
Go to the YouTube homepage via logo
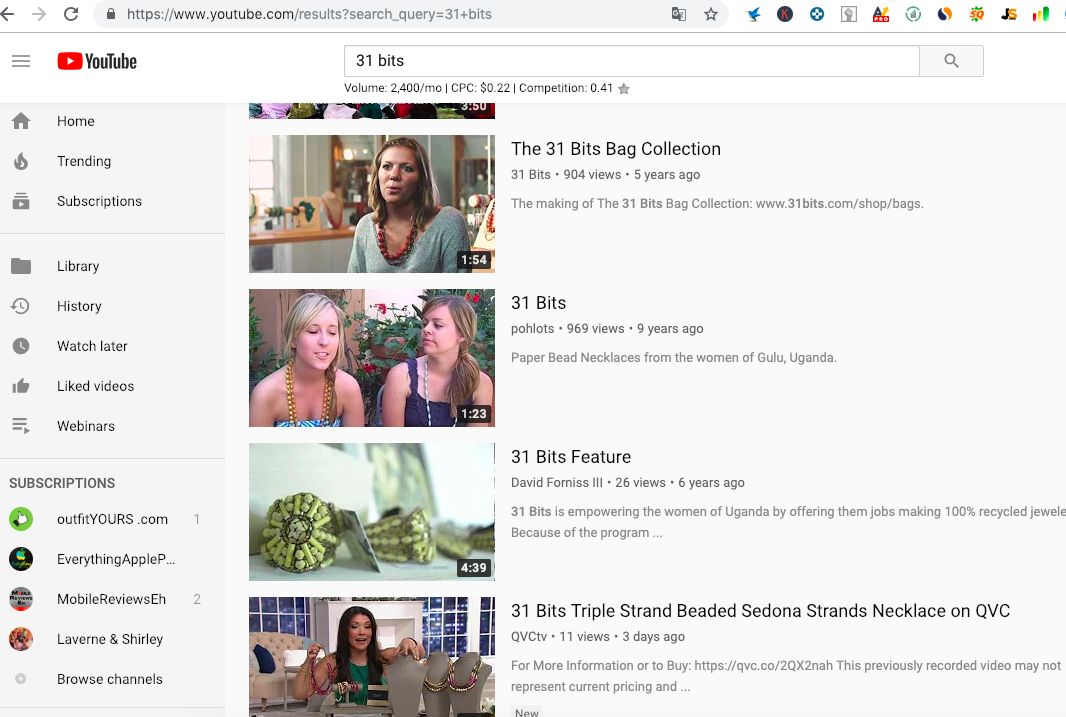pyautogui.click(x=97, y=61)
